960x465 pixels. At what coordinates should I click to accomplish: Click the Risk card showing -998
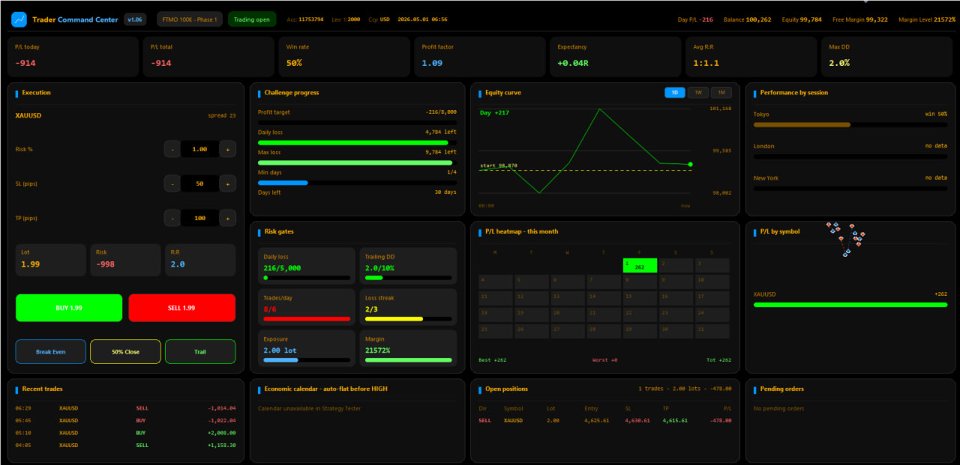(x=126, y=260)
